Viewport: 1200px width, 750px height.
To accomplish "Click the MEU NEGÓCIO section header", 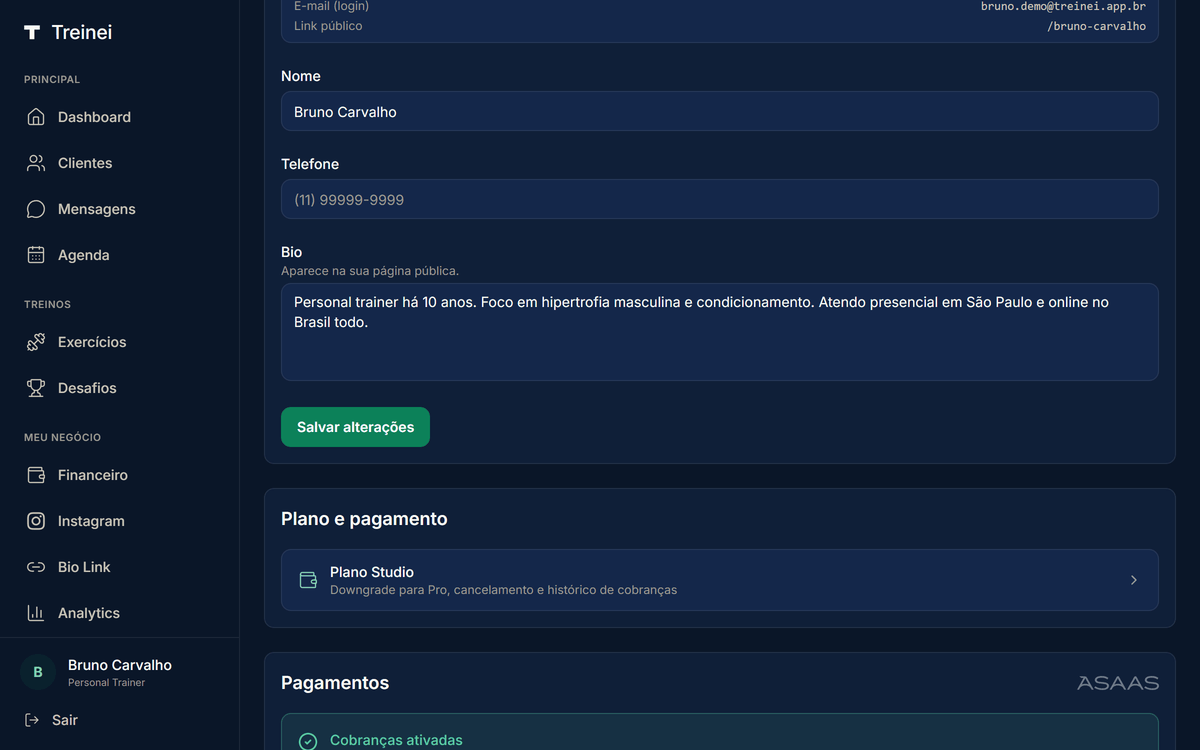I will tap(62, 437).
